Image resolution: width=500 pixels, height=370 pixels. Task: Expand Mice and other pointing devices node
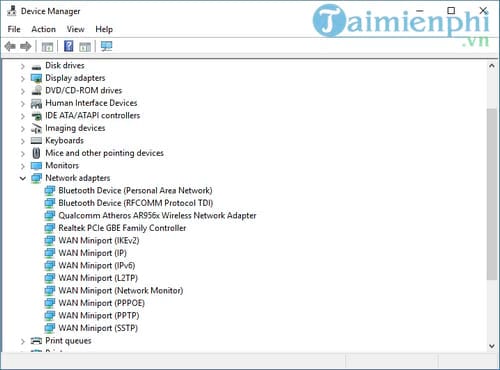[23, 154]
